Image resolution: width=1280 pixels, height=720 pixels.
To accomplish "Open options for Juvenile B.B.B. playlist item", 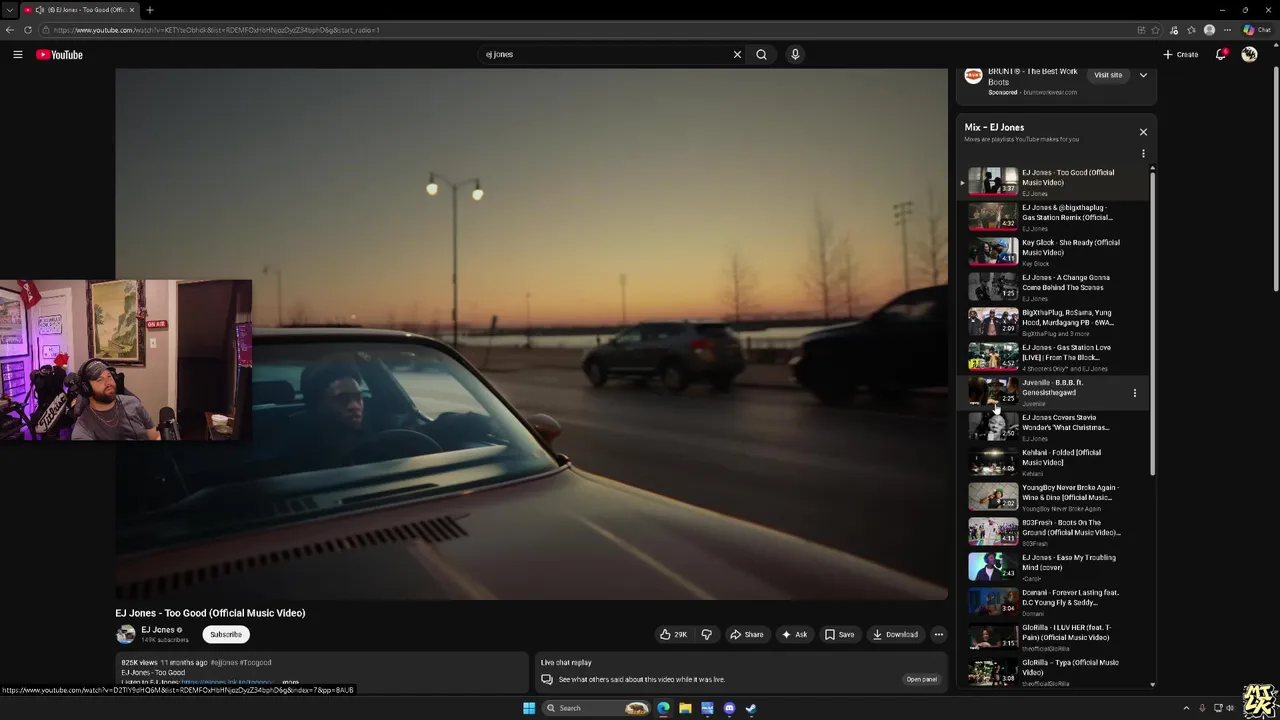I will click(1134, 393).
